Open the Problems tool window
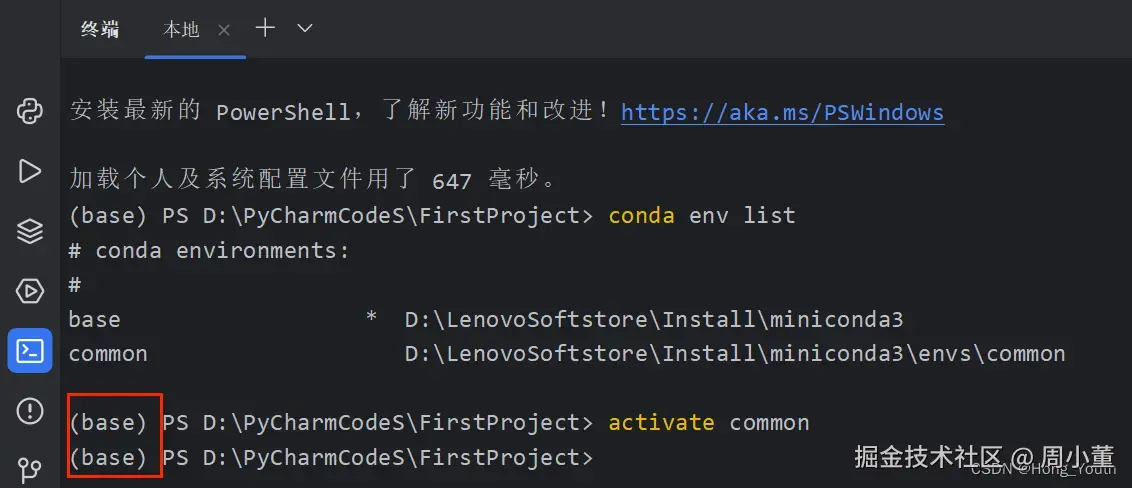The height and width of the screenshot is (488, 1132). click(x=30, y=410)
